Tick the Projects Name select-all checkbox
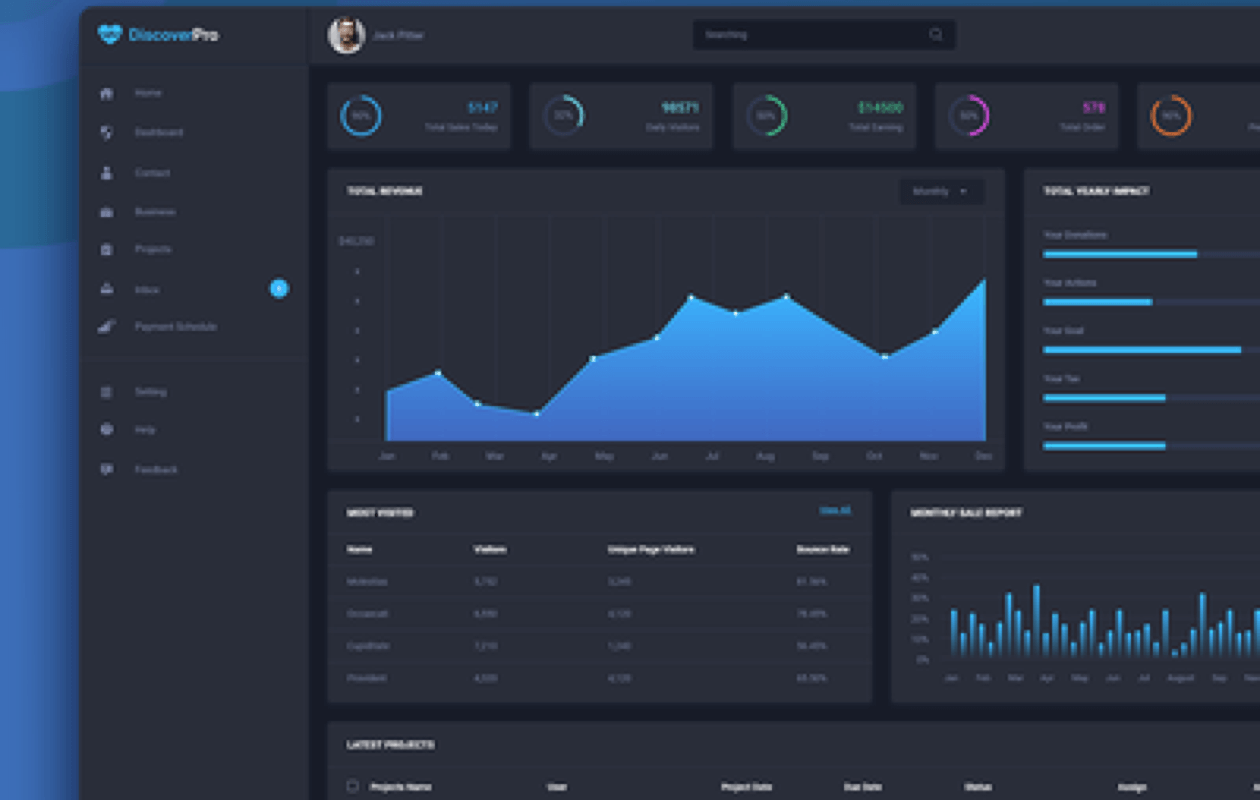This screenshot has height=800, width=1260. click(352, 786)
